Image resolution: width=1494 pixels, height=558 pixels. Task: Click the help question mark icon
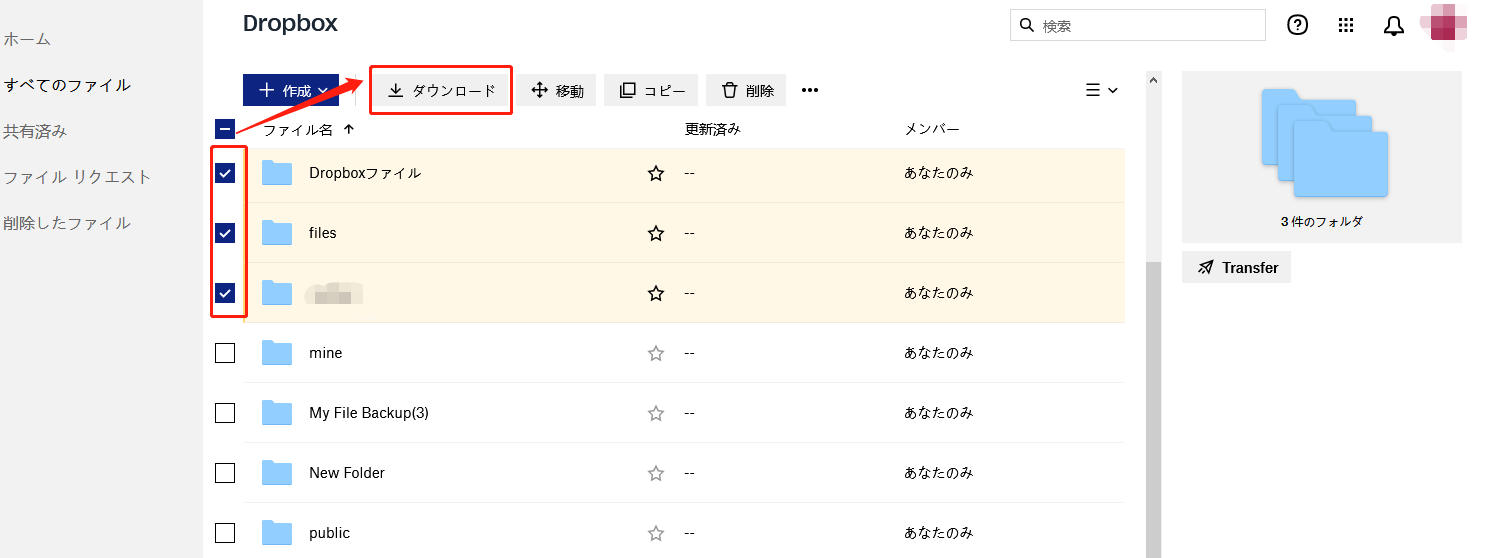pyautogui.click(x=1297, y=26)
